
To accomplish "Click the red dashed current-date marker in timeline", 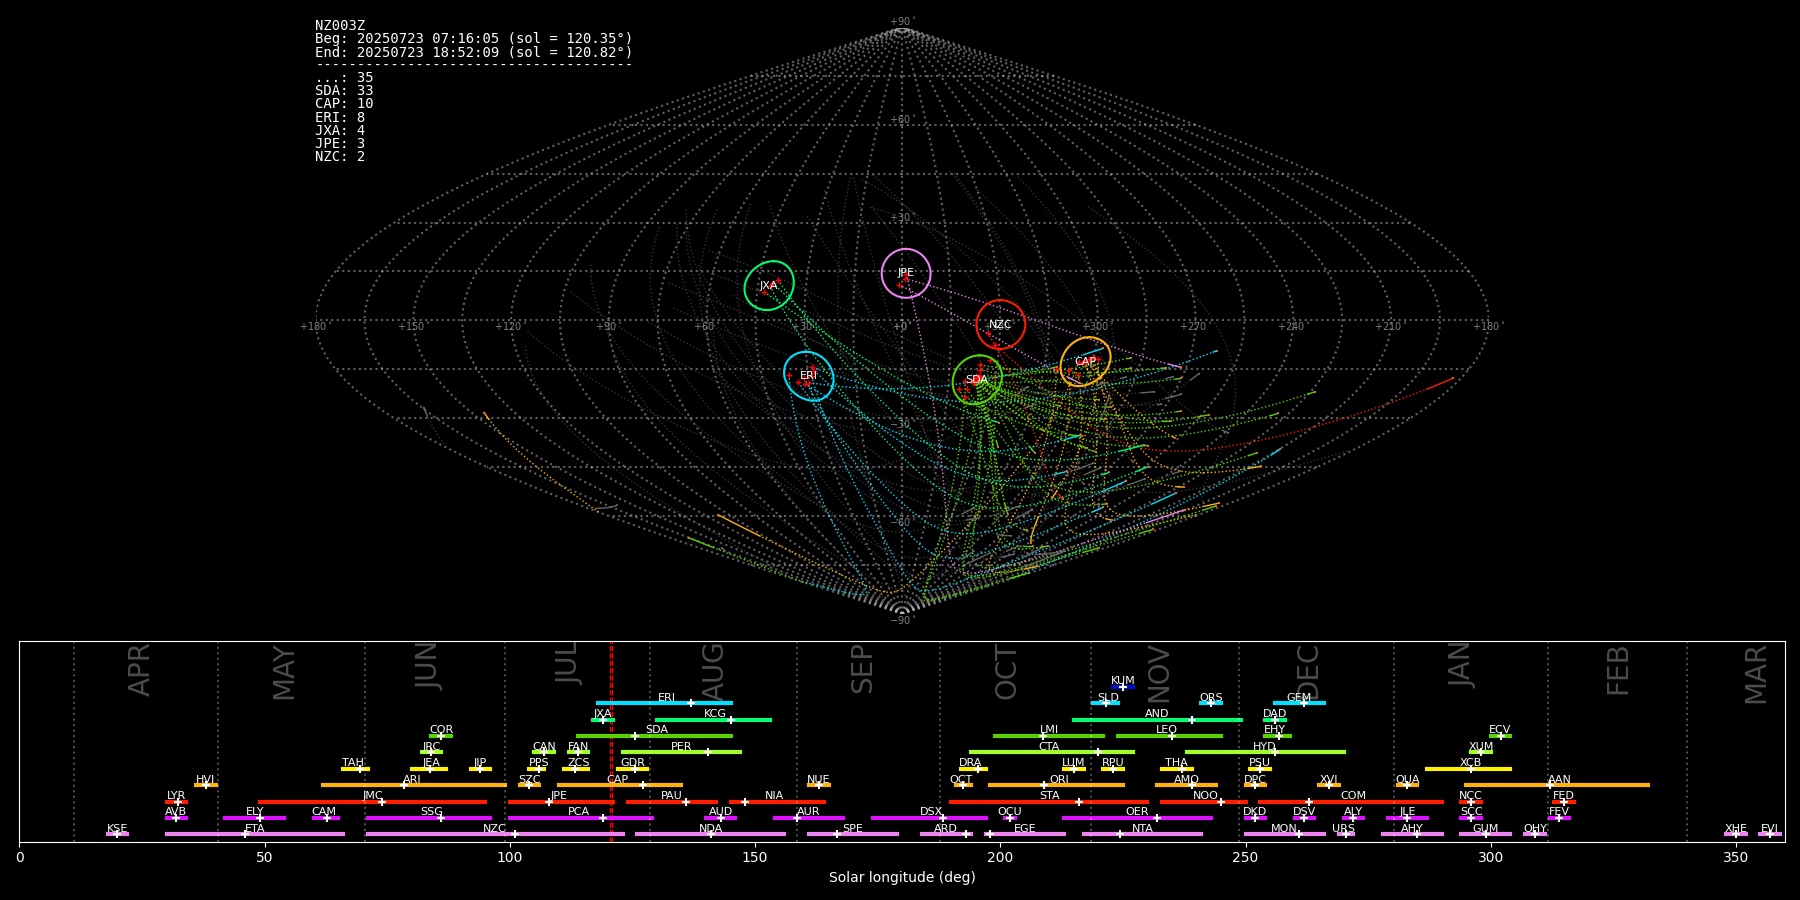I will coord(611,741).
